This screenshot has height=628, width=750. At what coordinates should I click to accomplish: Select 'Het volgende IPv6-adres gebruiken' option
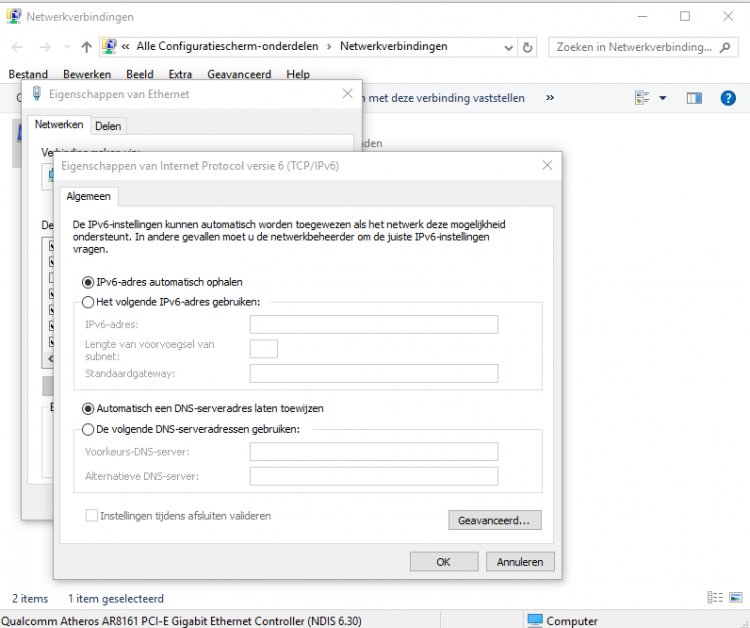tap(89, 301)
